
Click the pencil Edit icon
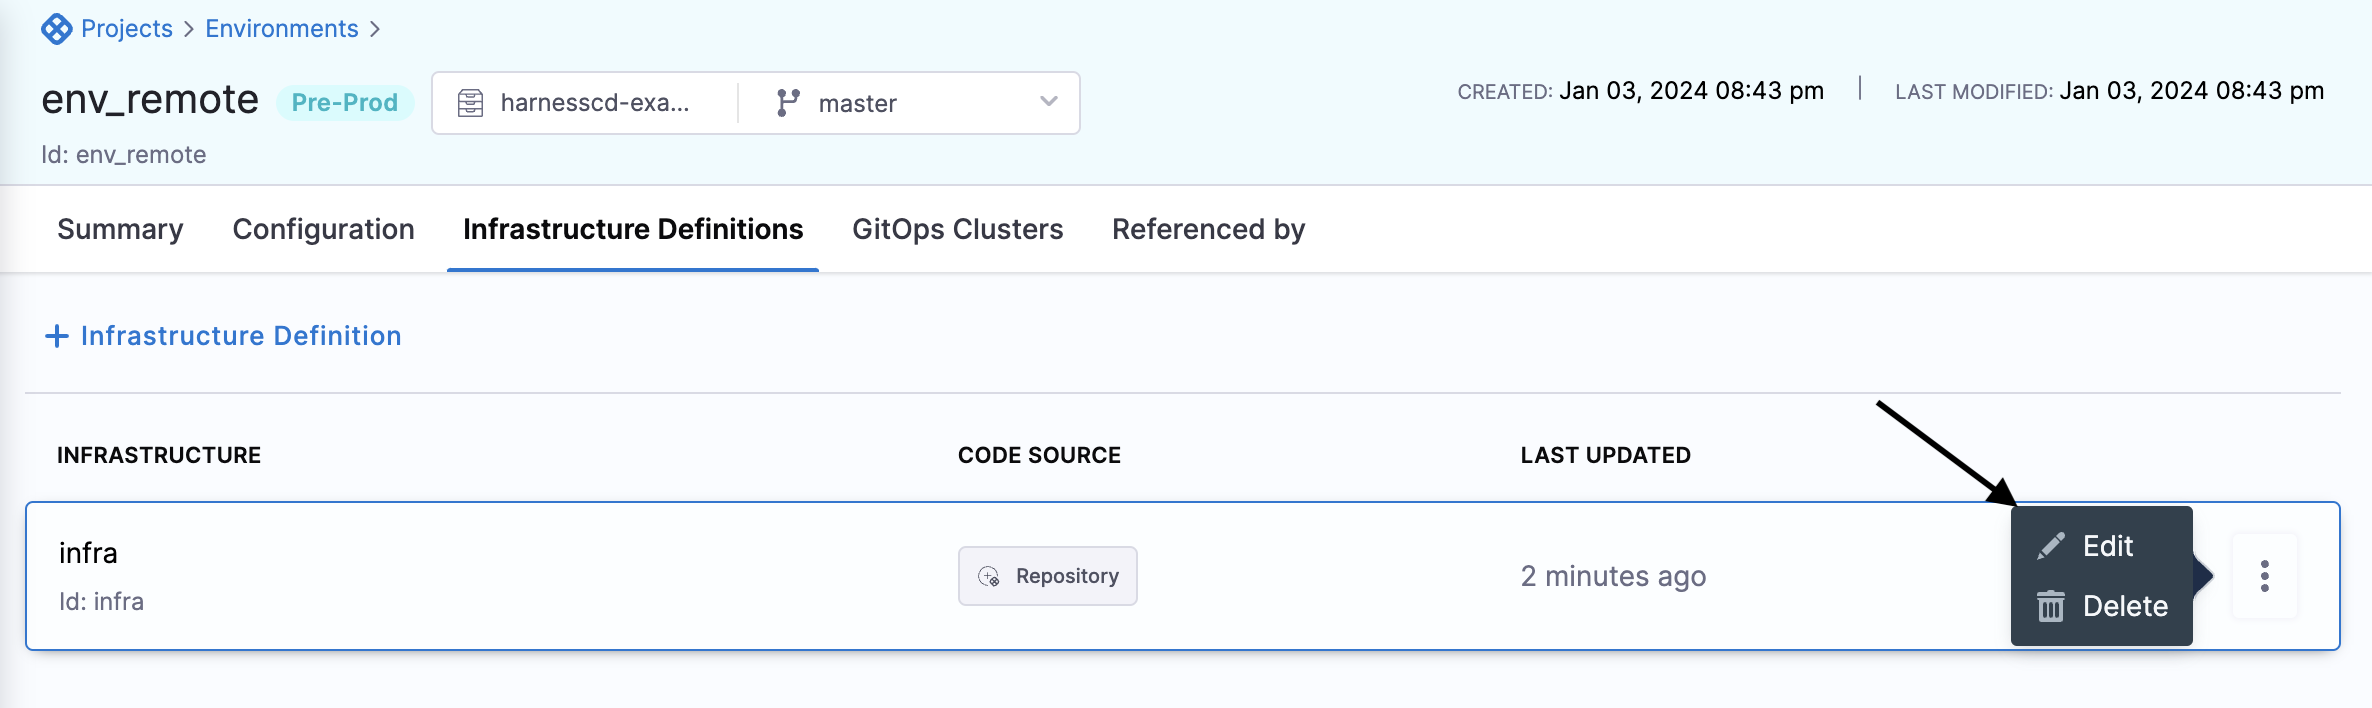(x=2051, y=546)
